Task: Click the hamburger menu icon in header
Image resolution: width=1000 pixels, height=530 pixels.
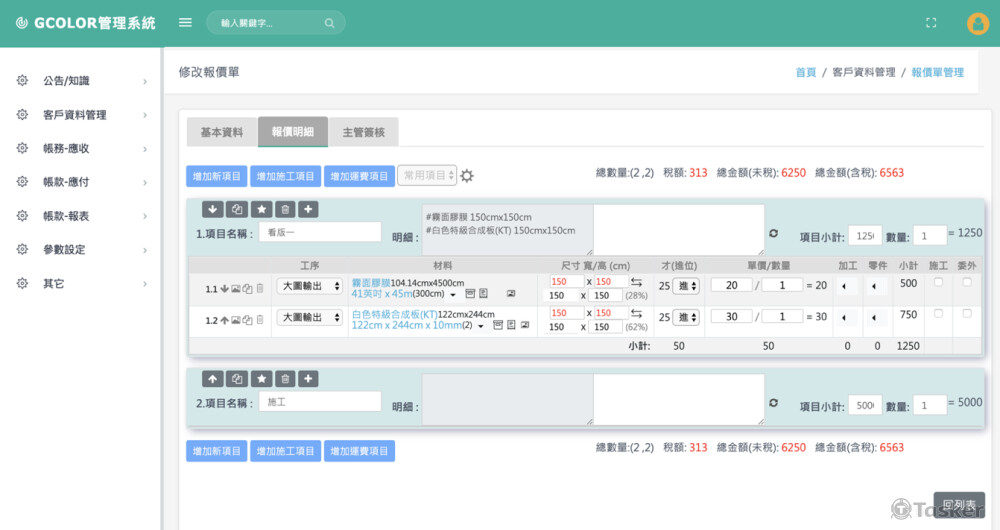Action: coord(185,22)
